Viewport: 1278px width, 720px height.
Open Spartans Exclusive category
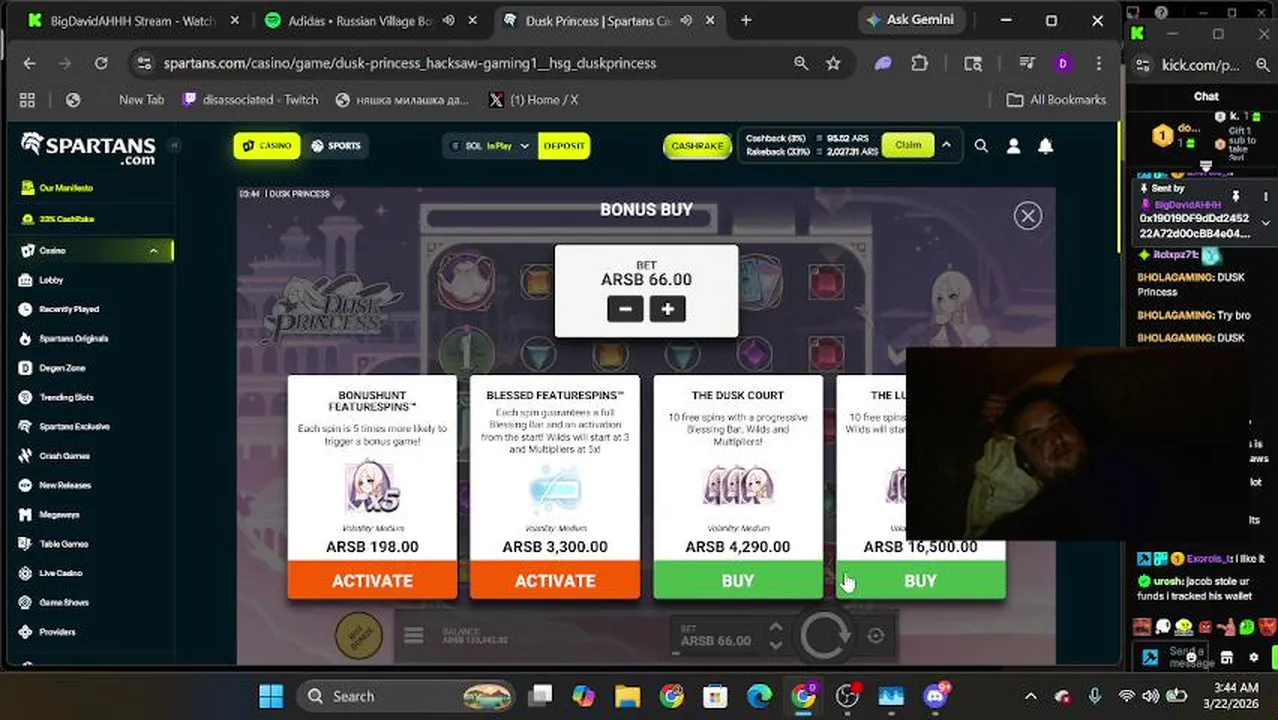click(x=74, y=426)
